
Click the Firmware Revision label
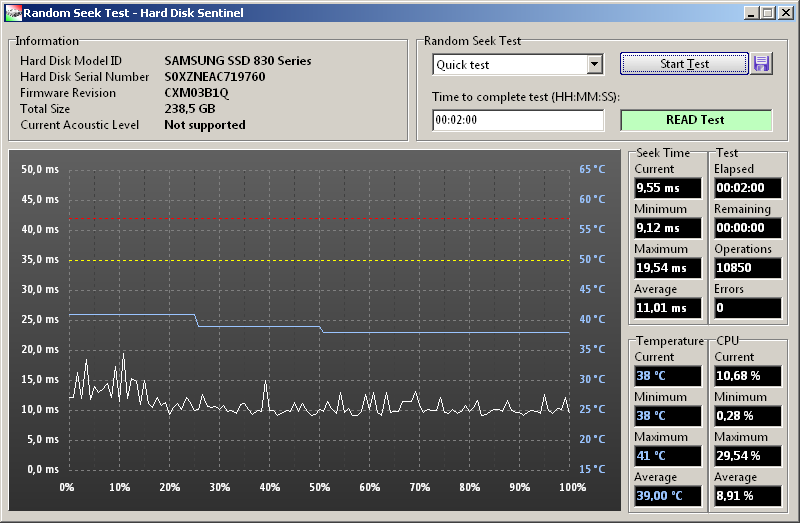[68, 93]
